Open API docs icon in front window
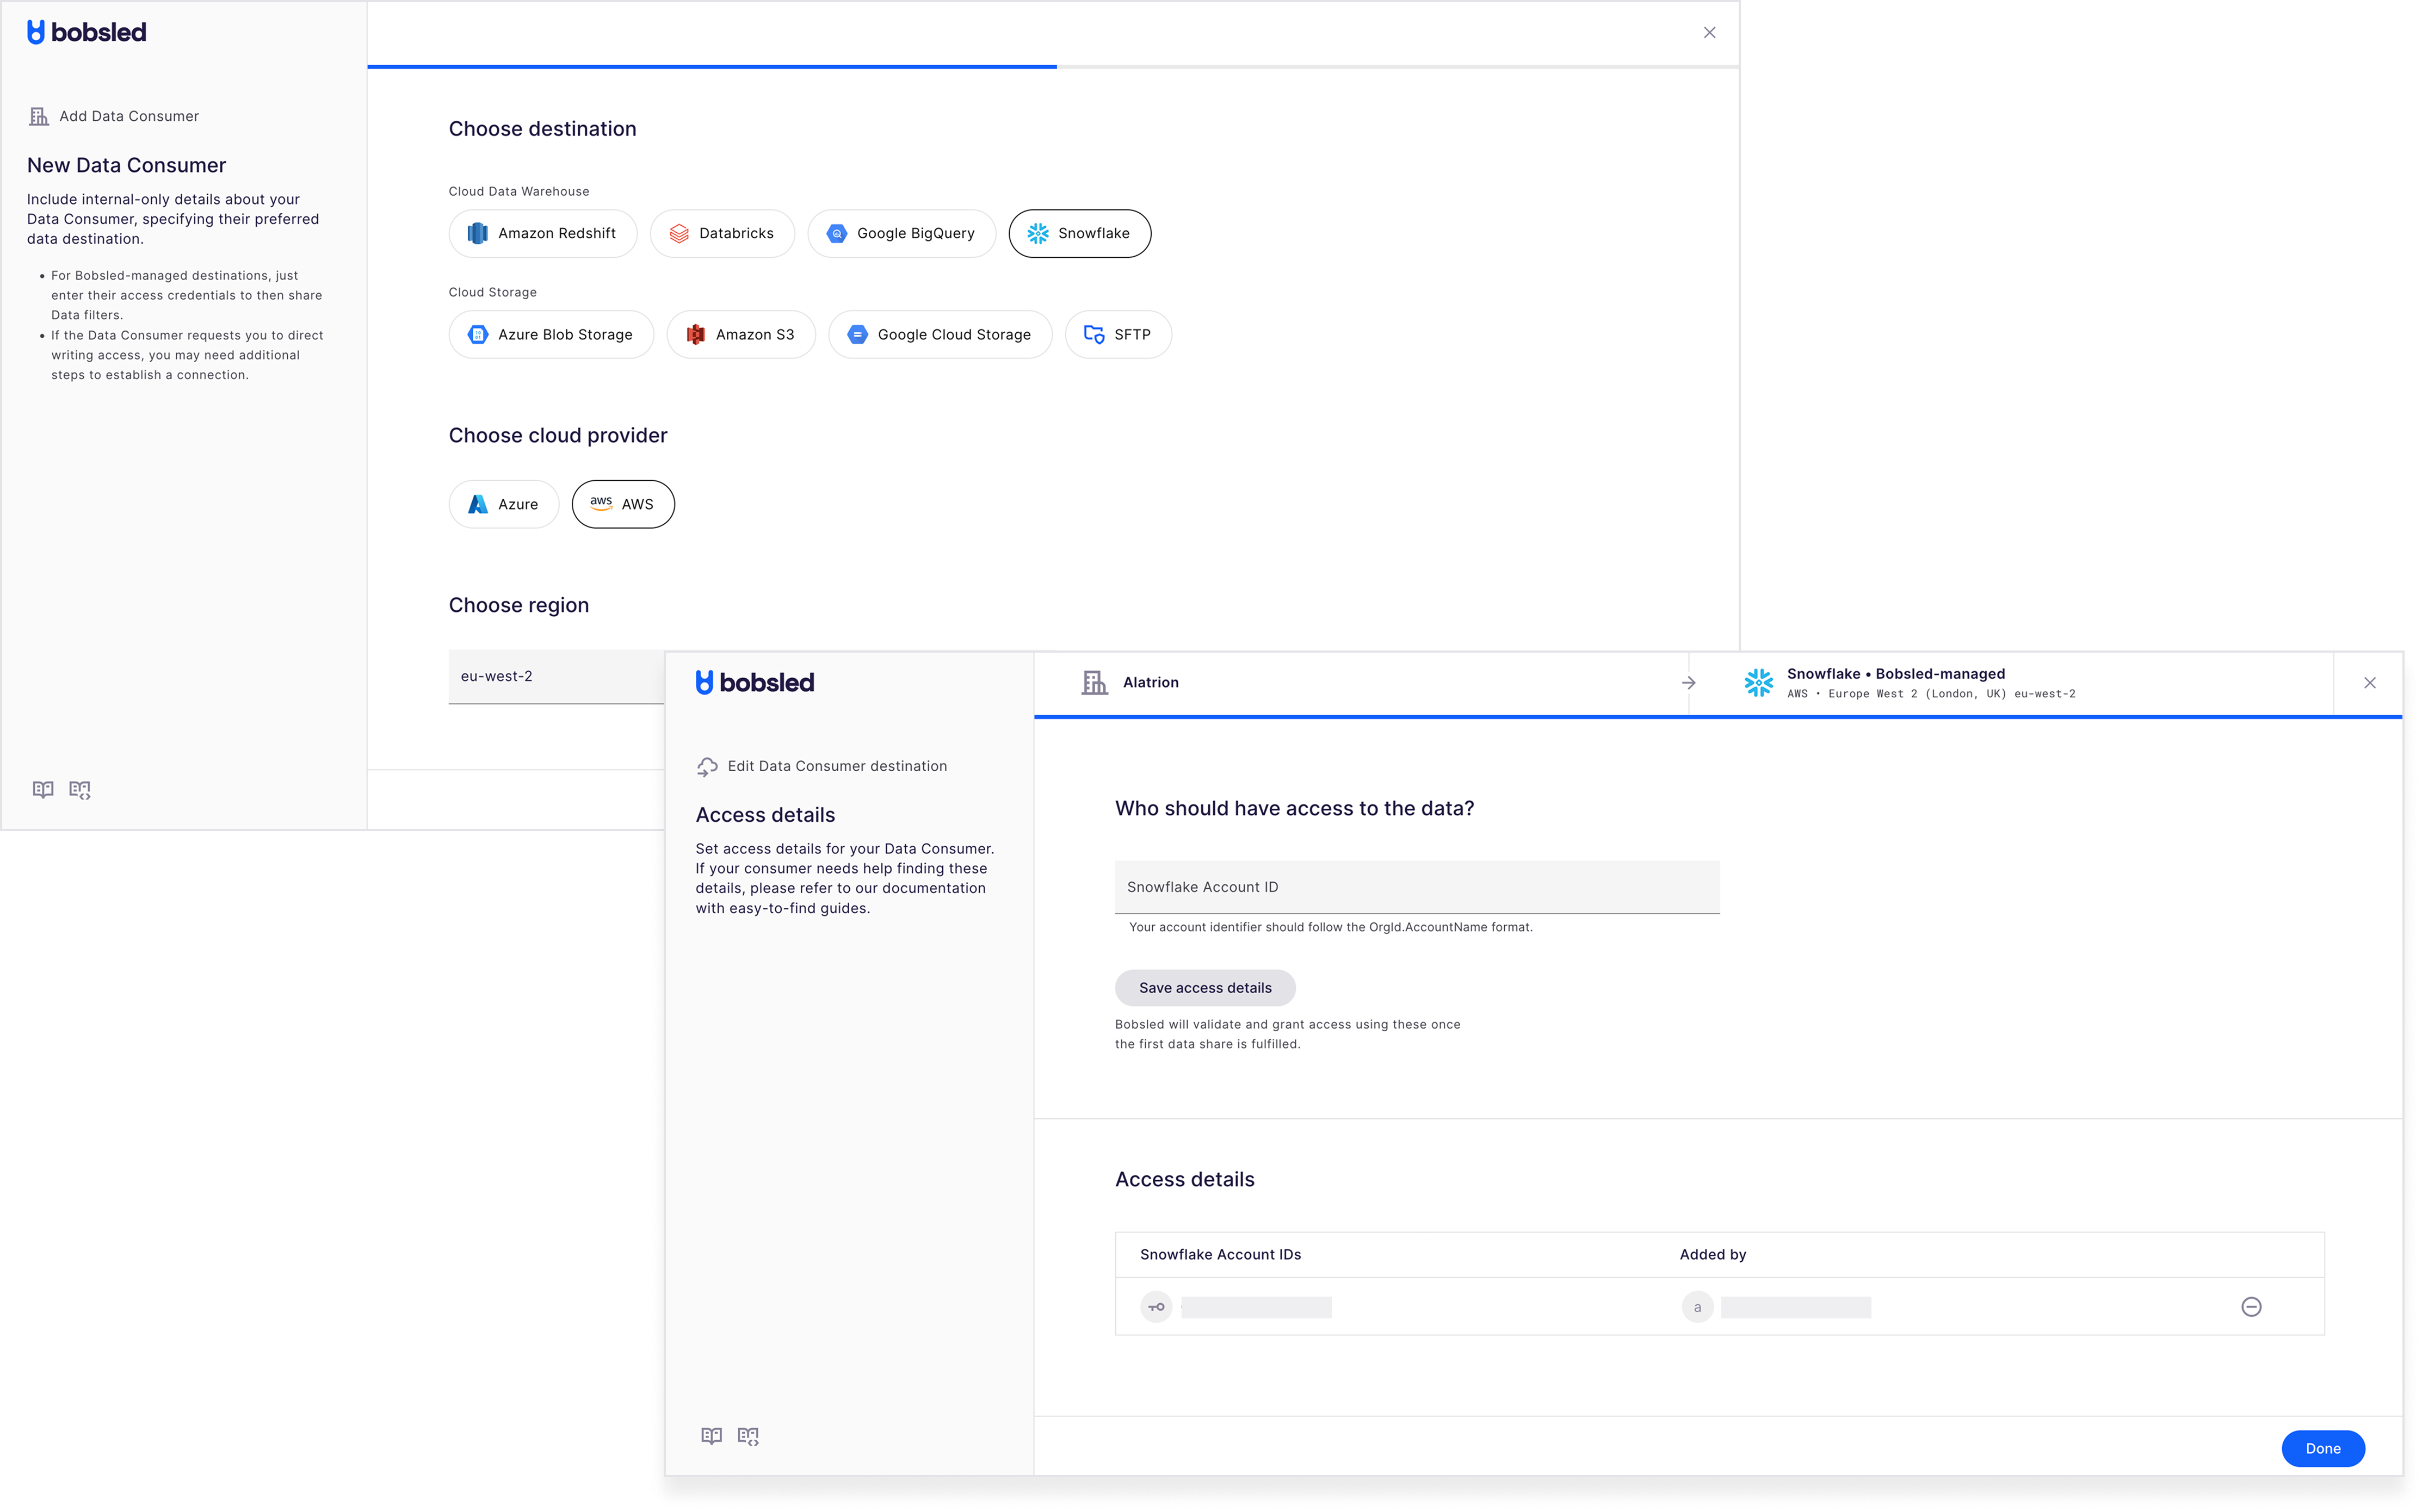This screenshot has width=2422, height=1512. coord(748,1436)
